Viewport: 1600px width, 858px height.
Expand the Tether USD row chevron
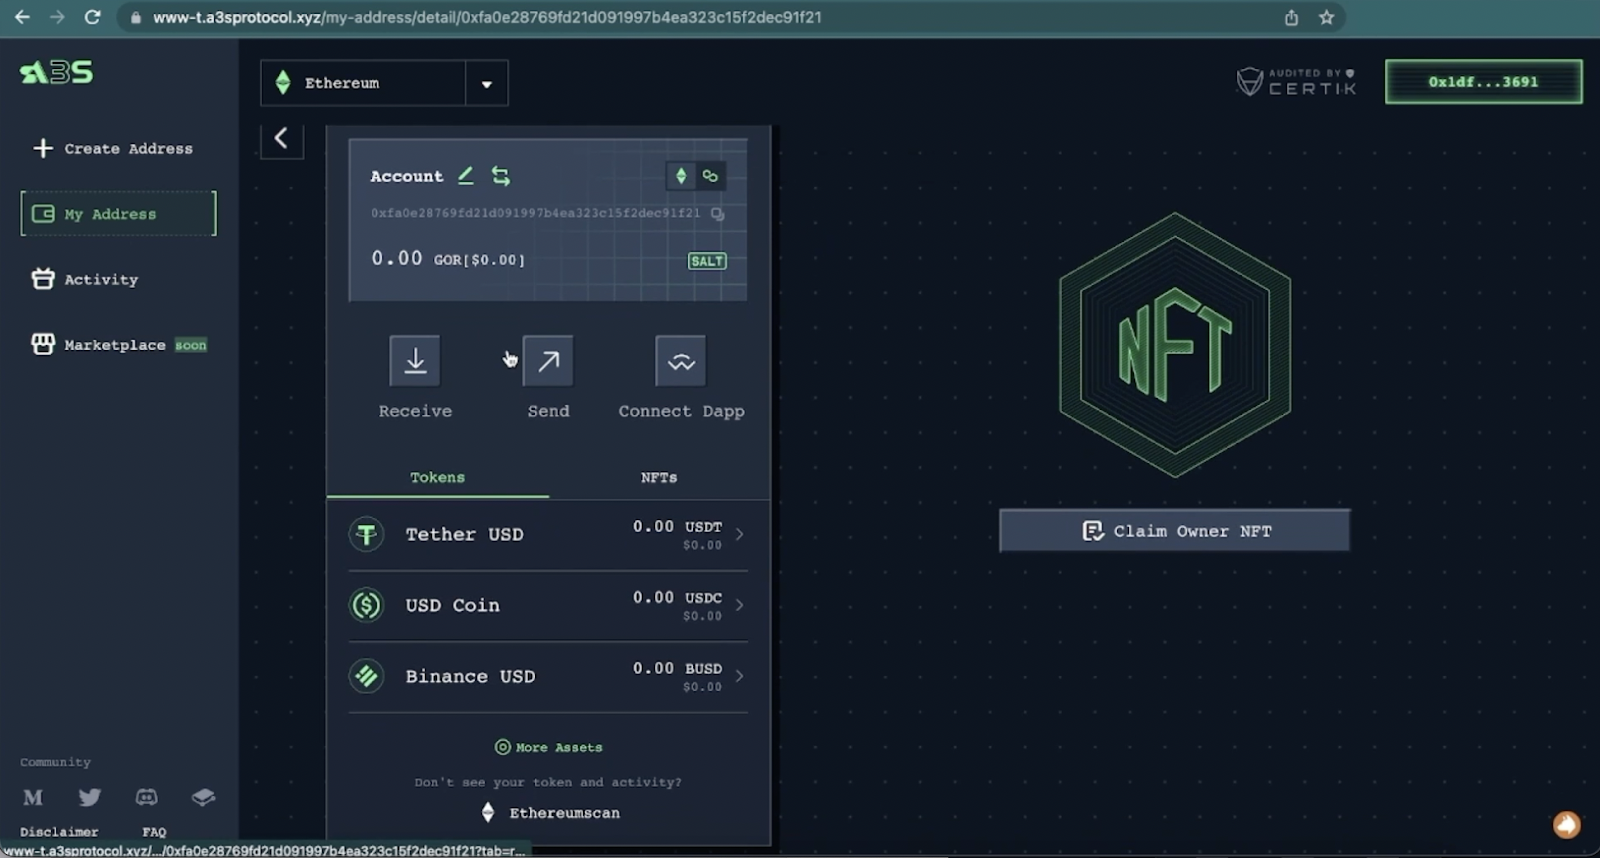tap(740, 534)
